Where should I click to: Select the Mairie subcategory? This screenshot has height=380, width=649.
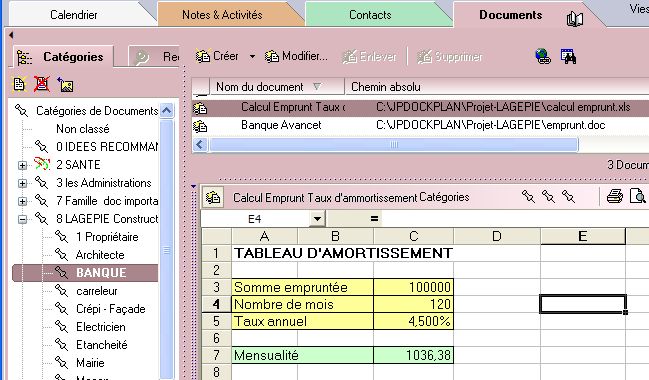click(90, 363)
